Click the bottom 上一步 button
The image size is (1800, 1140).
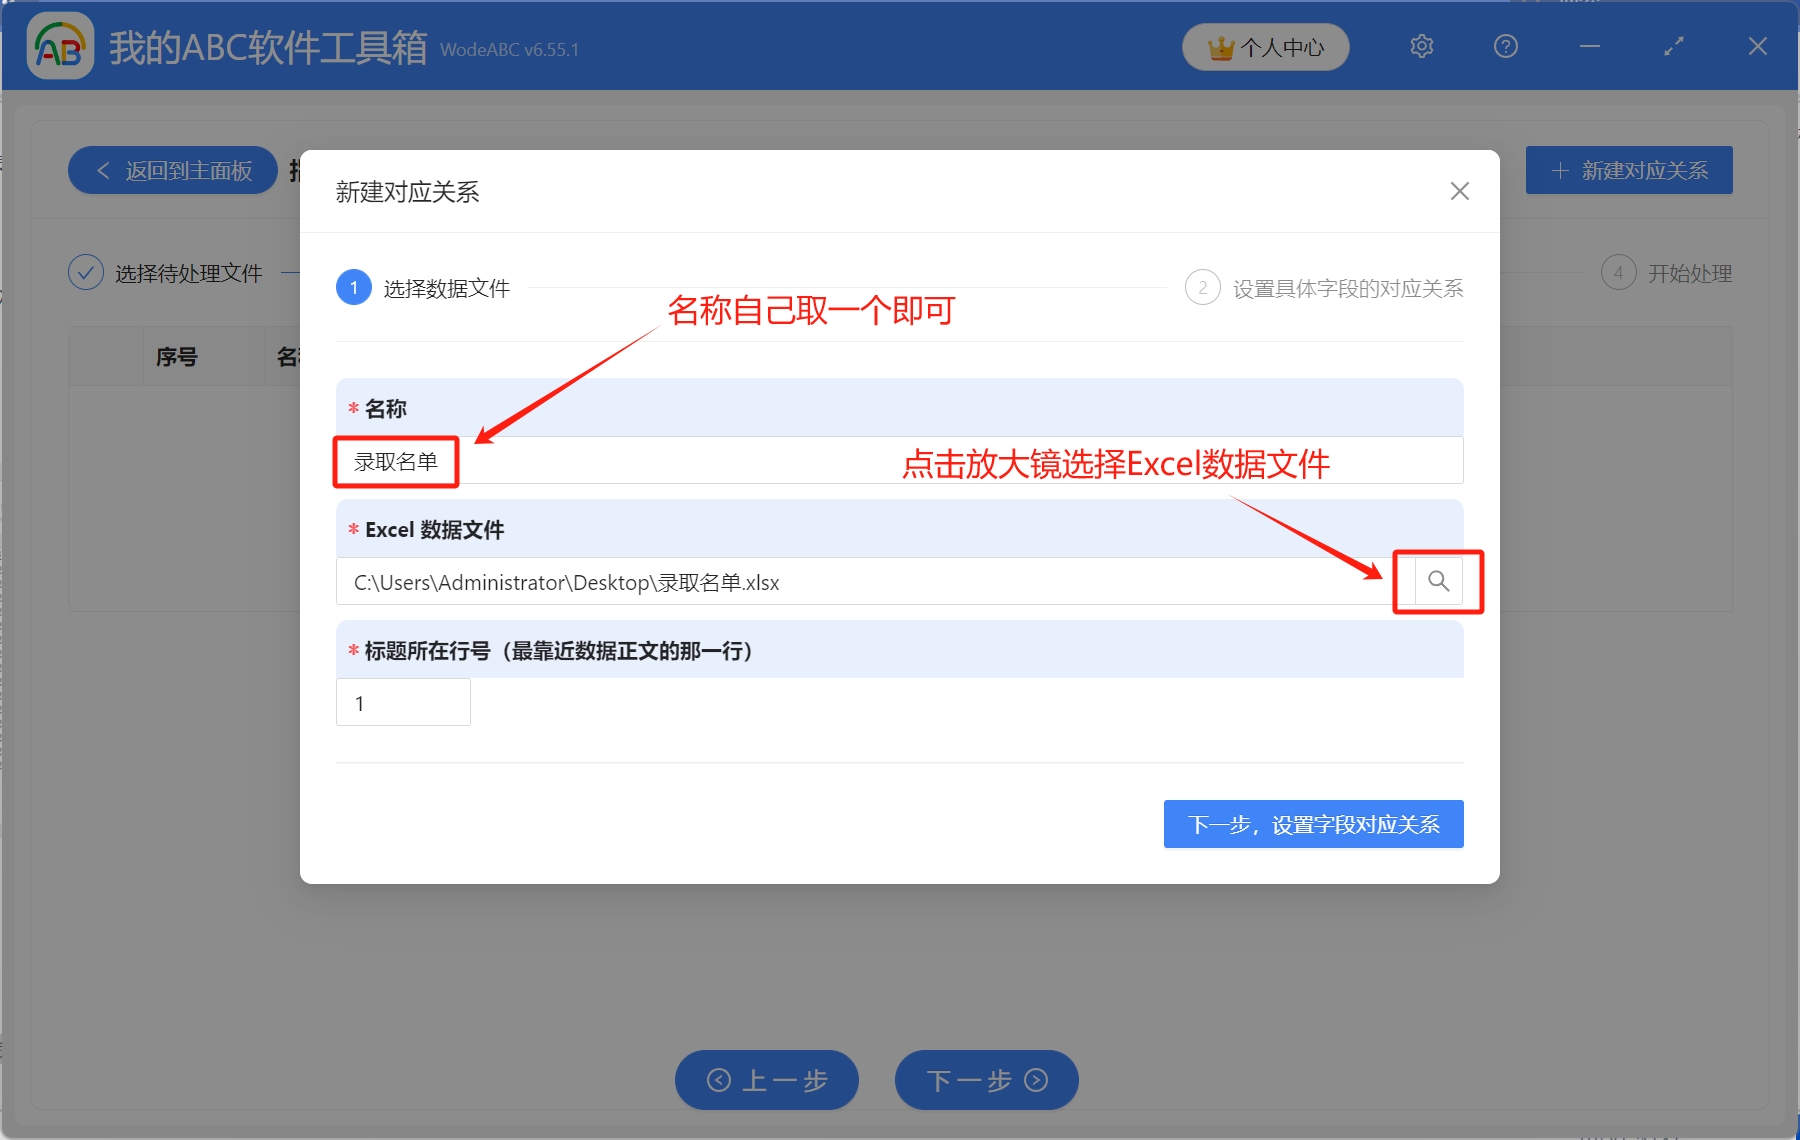(766, 1080)
